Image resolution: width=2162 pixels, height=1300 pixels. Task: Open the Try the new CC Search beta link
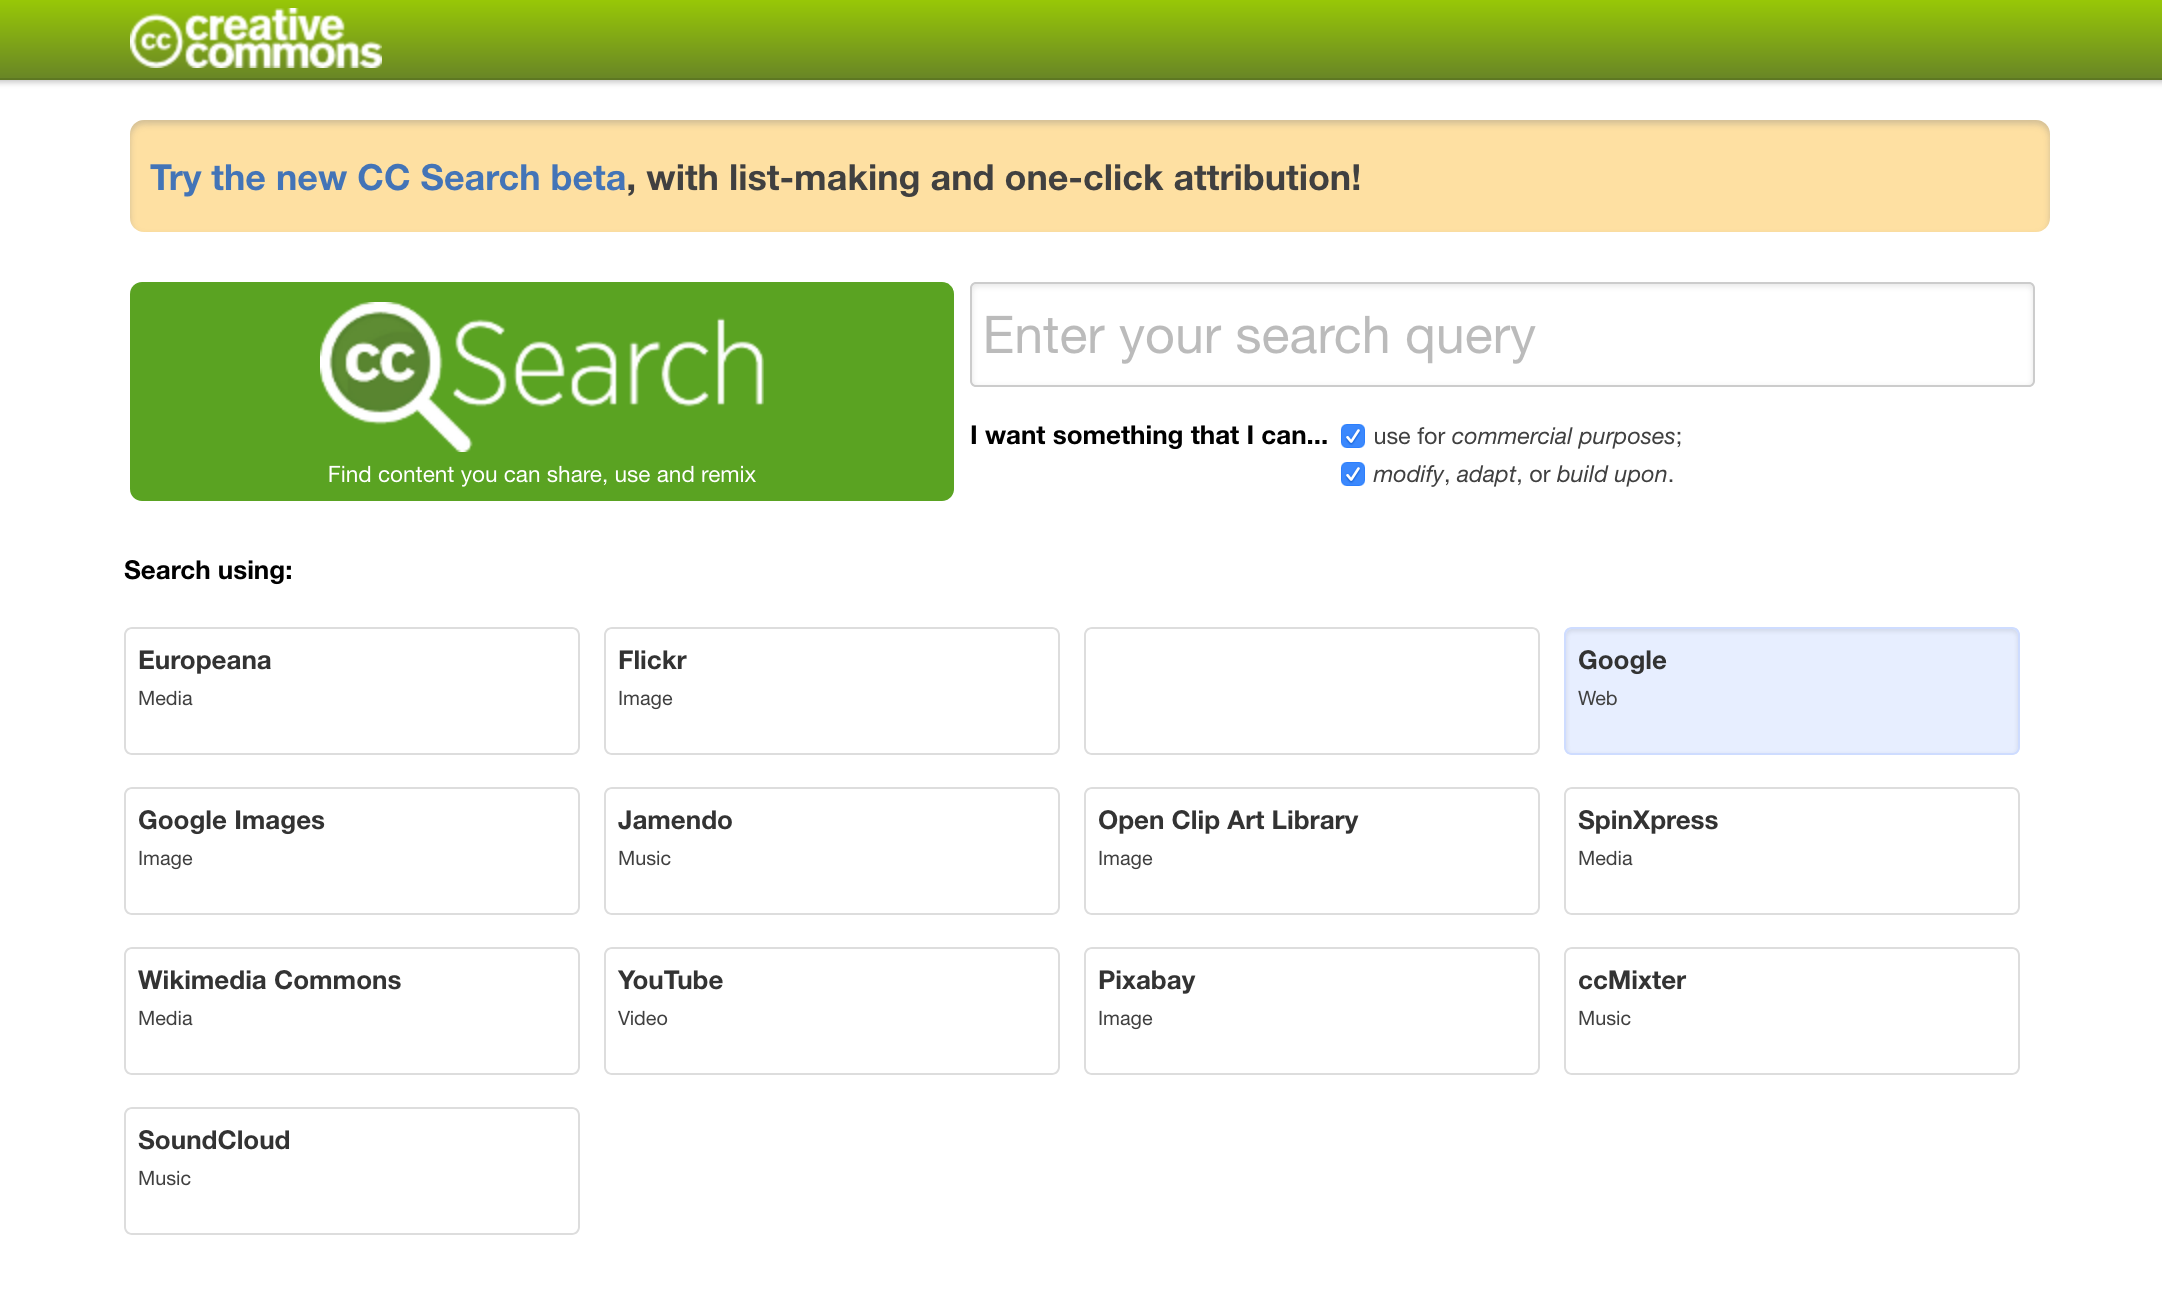(x=388, y=177)
